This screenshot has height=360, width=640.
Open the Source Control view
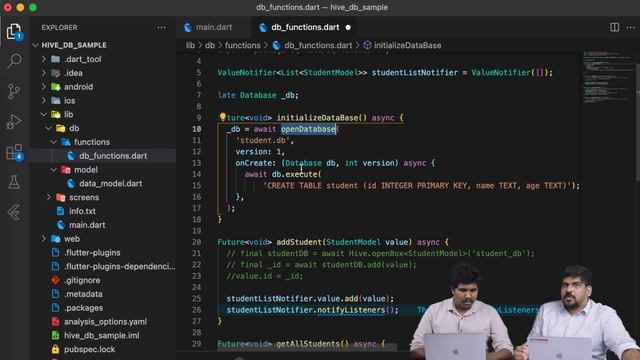tap(14, 91)
